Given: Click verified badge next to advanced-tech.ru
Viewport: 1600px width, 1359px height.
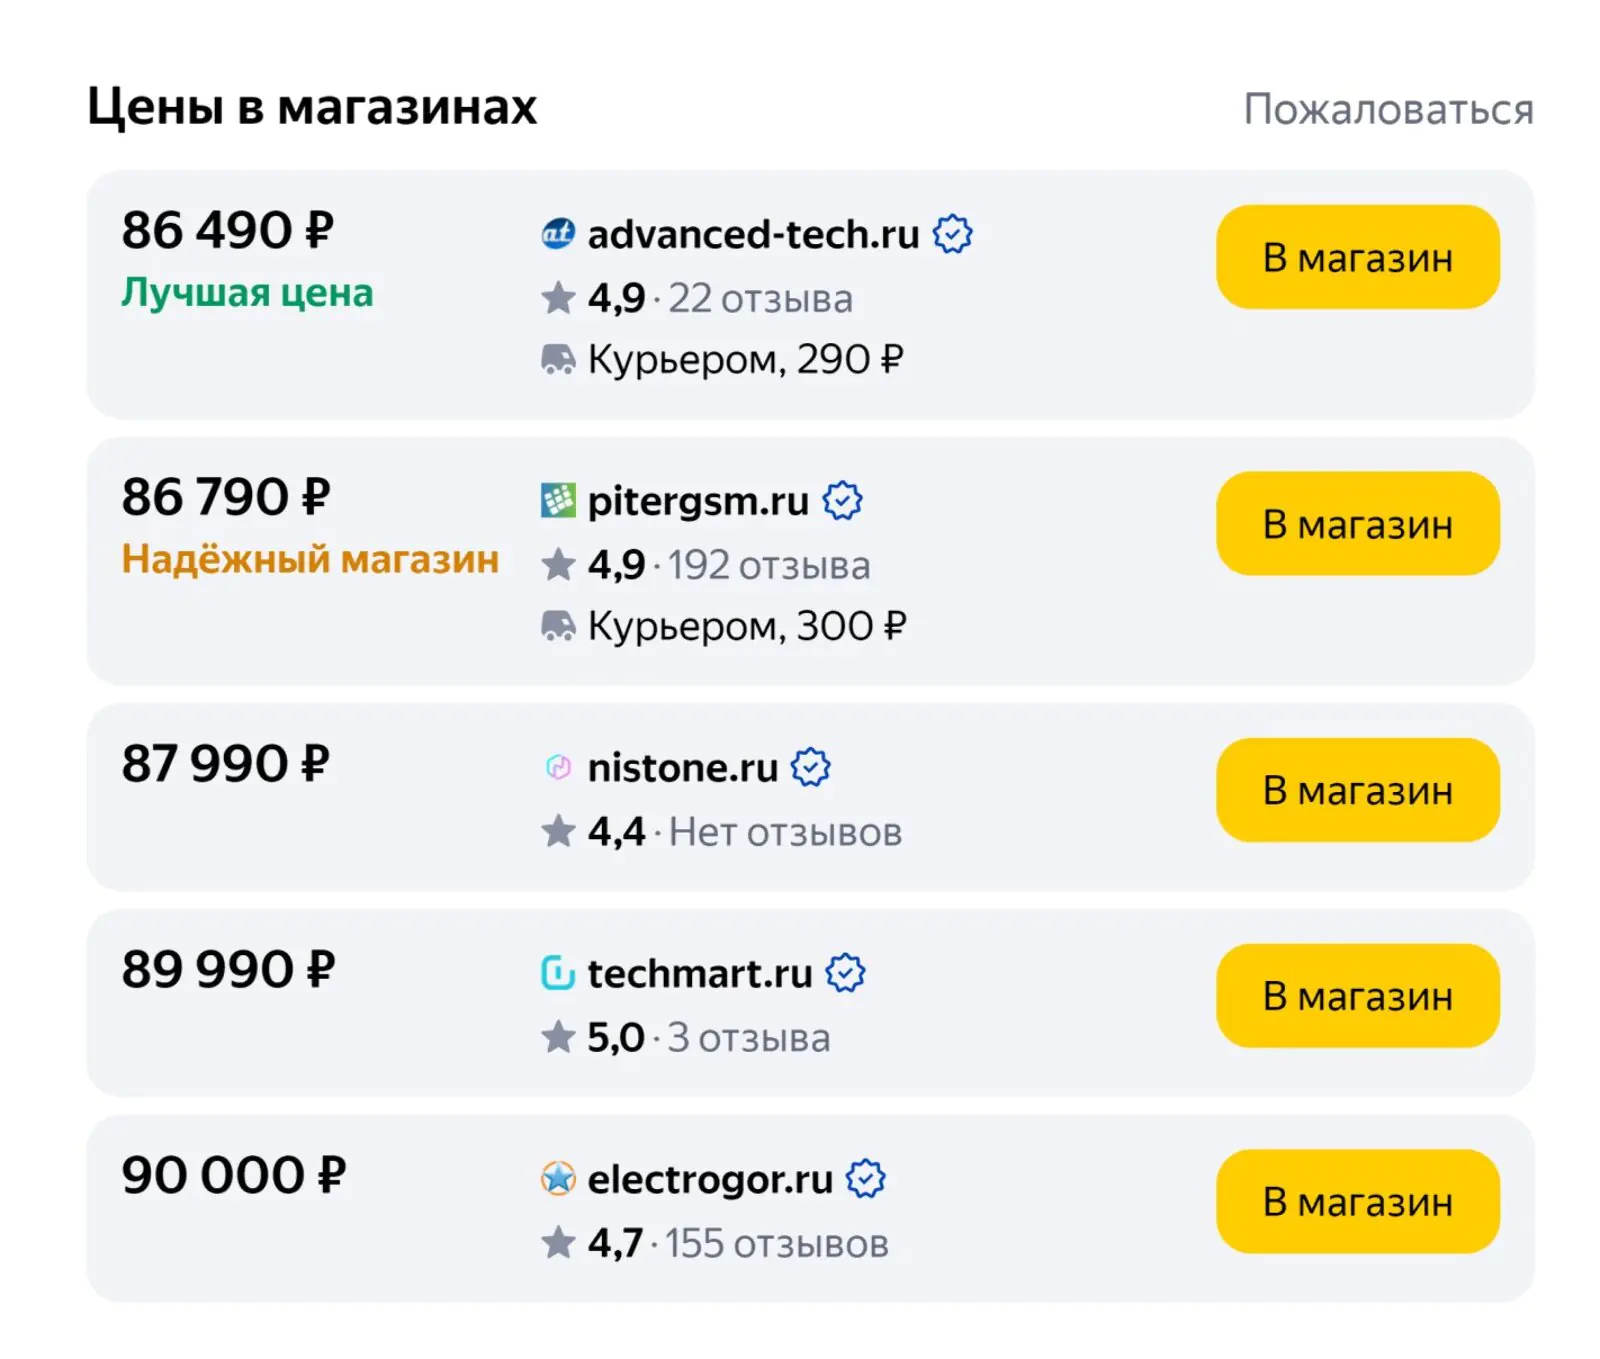Looking at the screenshot, I should (x=952, y=234).
